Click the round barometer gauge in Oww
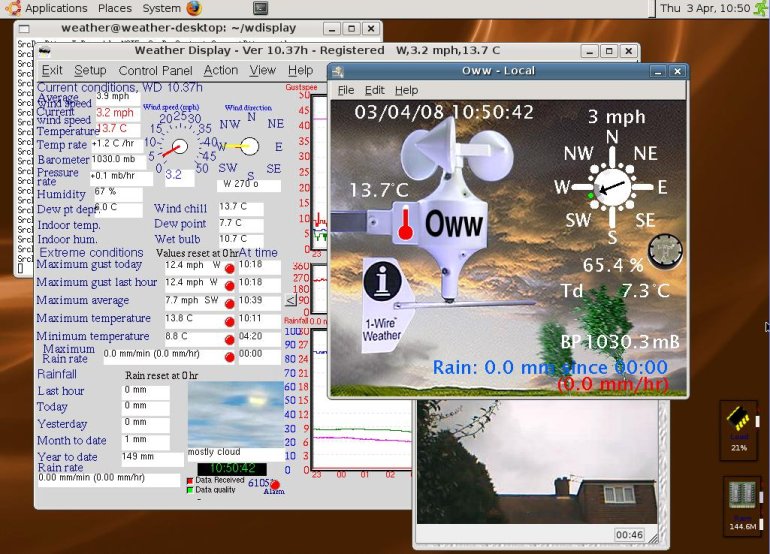 [x=665, y=251]
